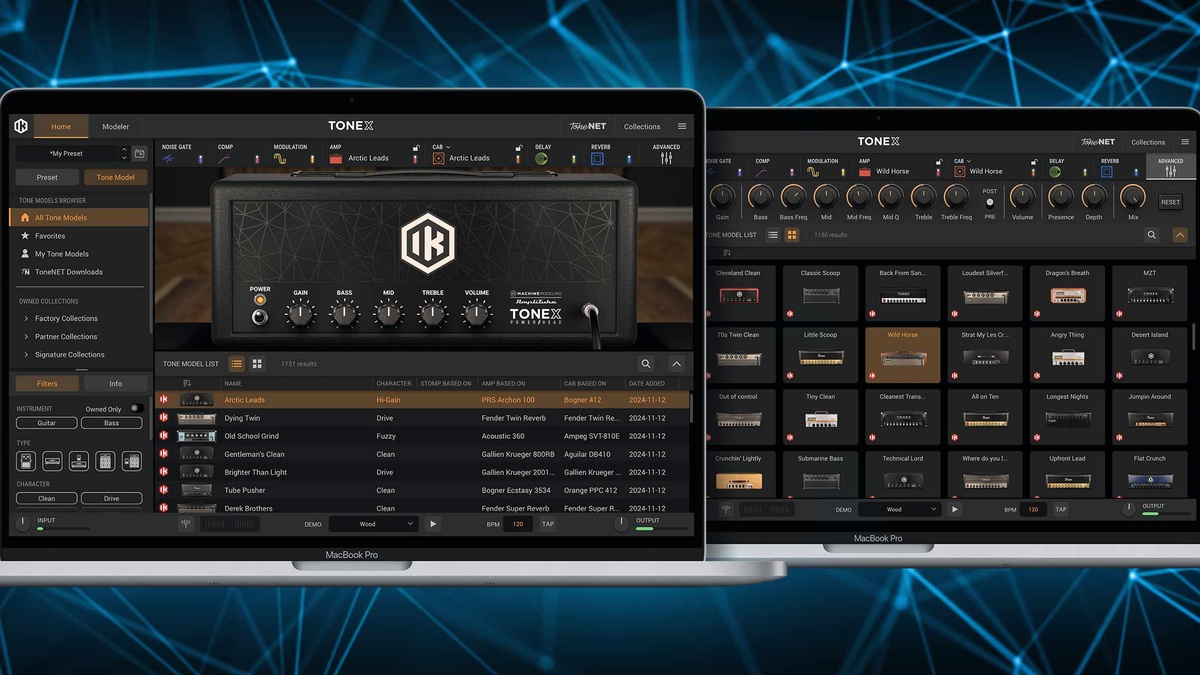
Task: Select last type filter icon in Type row
Action: [x=131, y=461]
